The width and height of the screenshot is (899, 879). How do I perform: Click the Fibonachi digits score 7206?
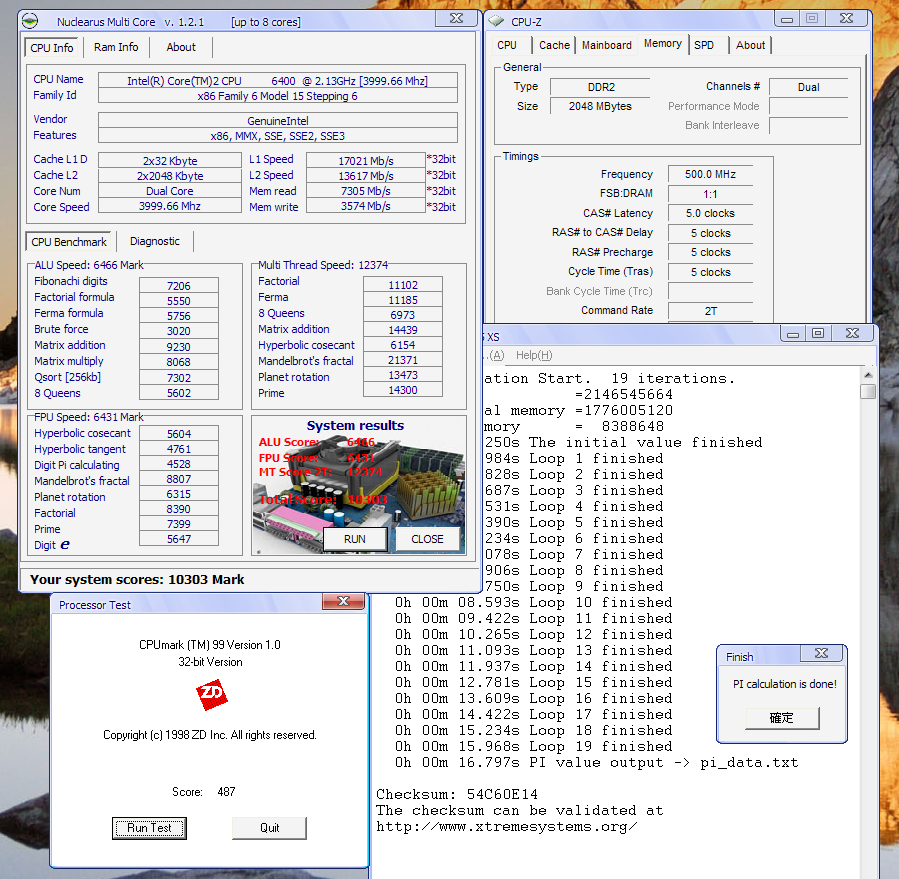click(x=179, y=286)
